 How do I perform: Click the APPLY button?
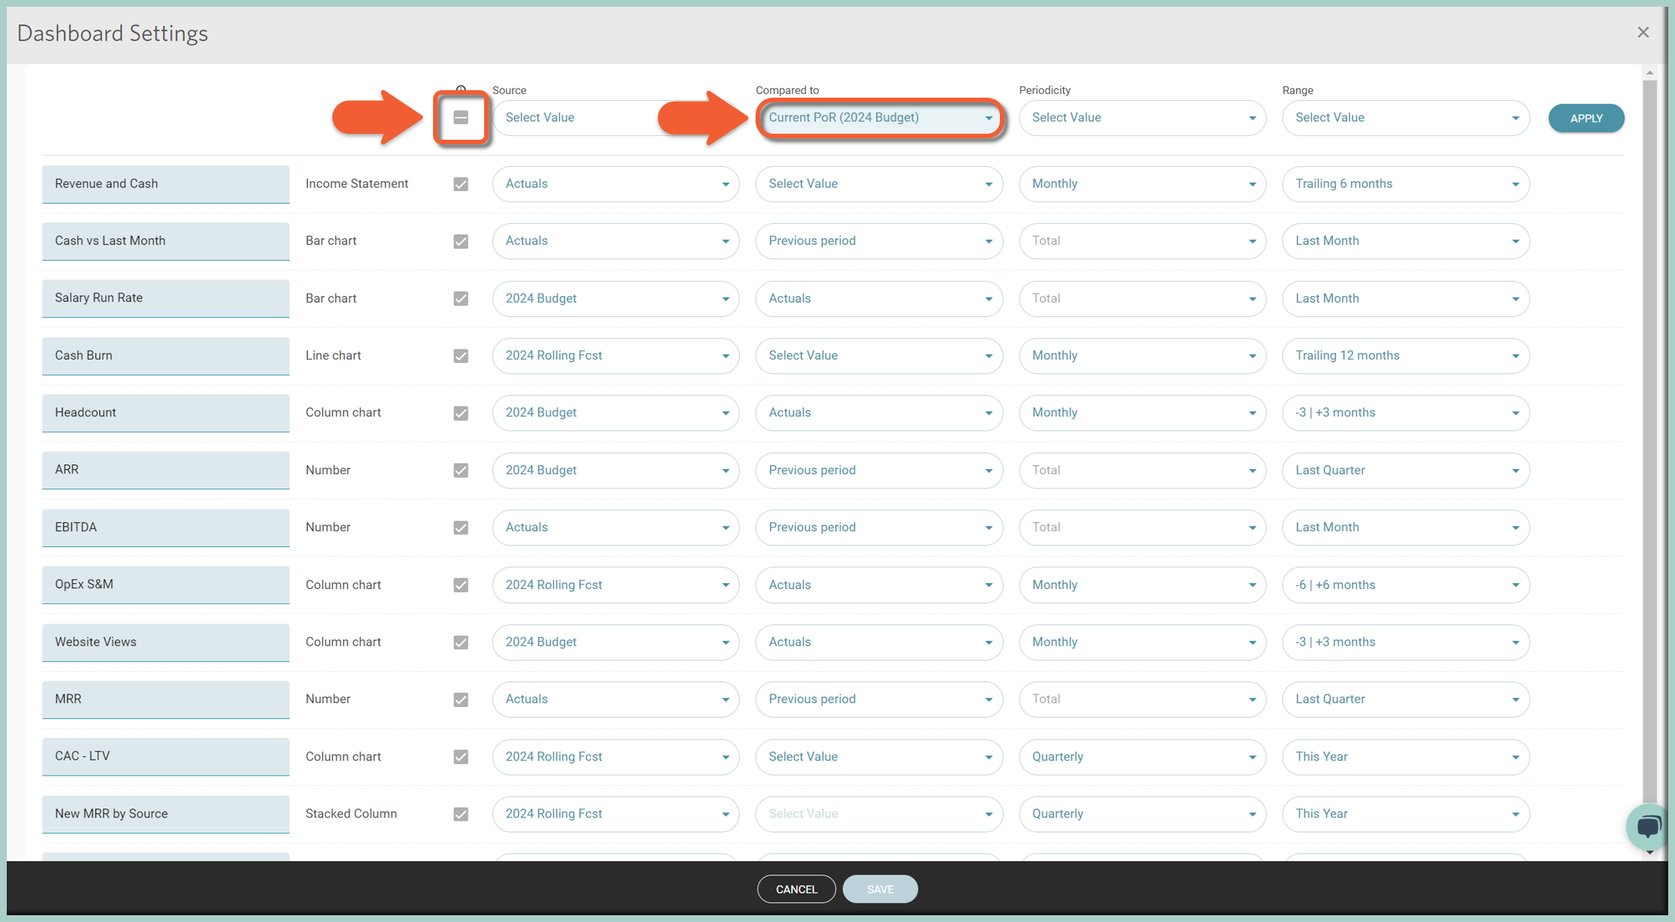(1586, 118)
